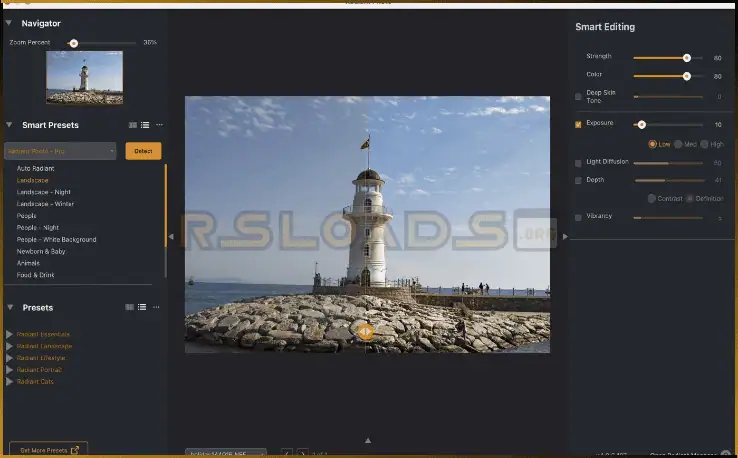Collapse the Navigator panel
The image size is (738, 458).
(x=8, y=23)
